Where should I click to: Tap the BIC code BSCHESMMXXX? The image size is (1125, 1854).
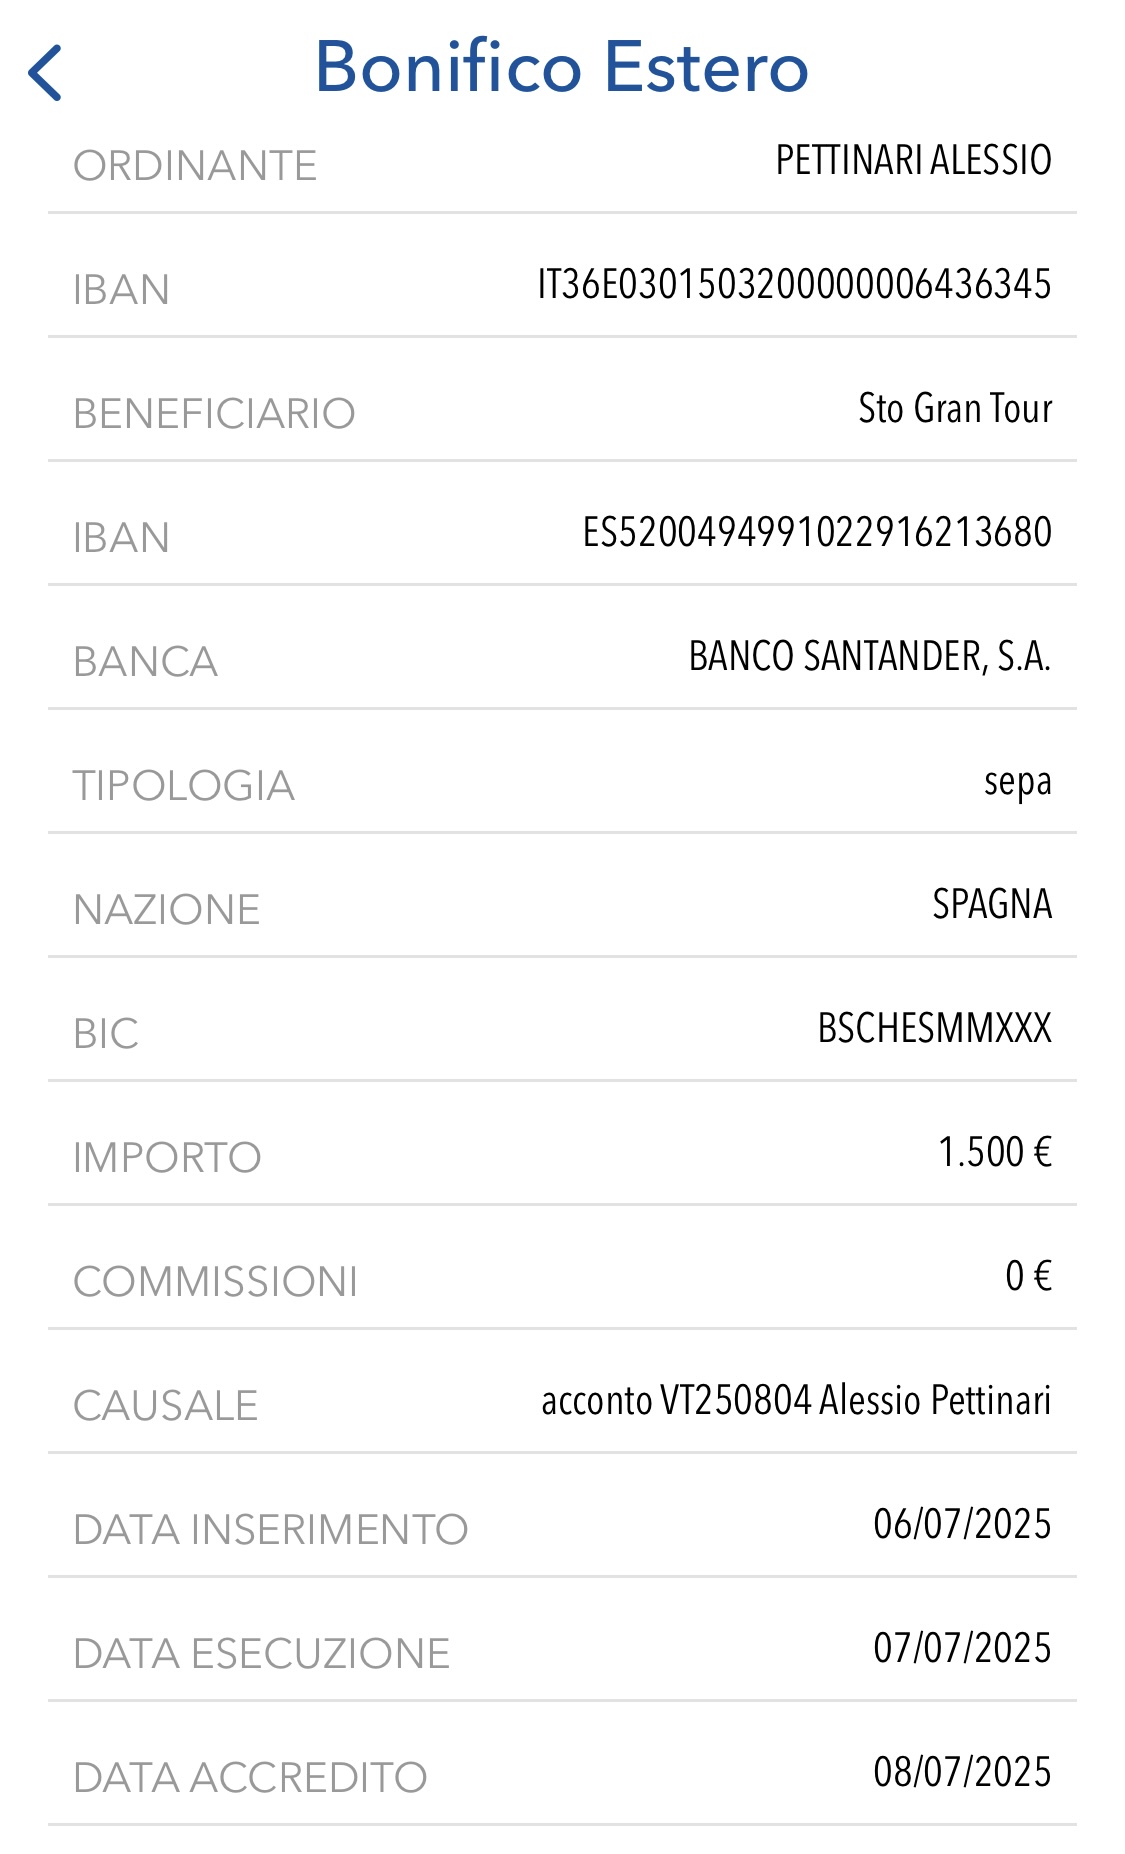click(x=934, y=1028)
